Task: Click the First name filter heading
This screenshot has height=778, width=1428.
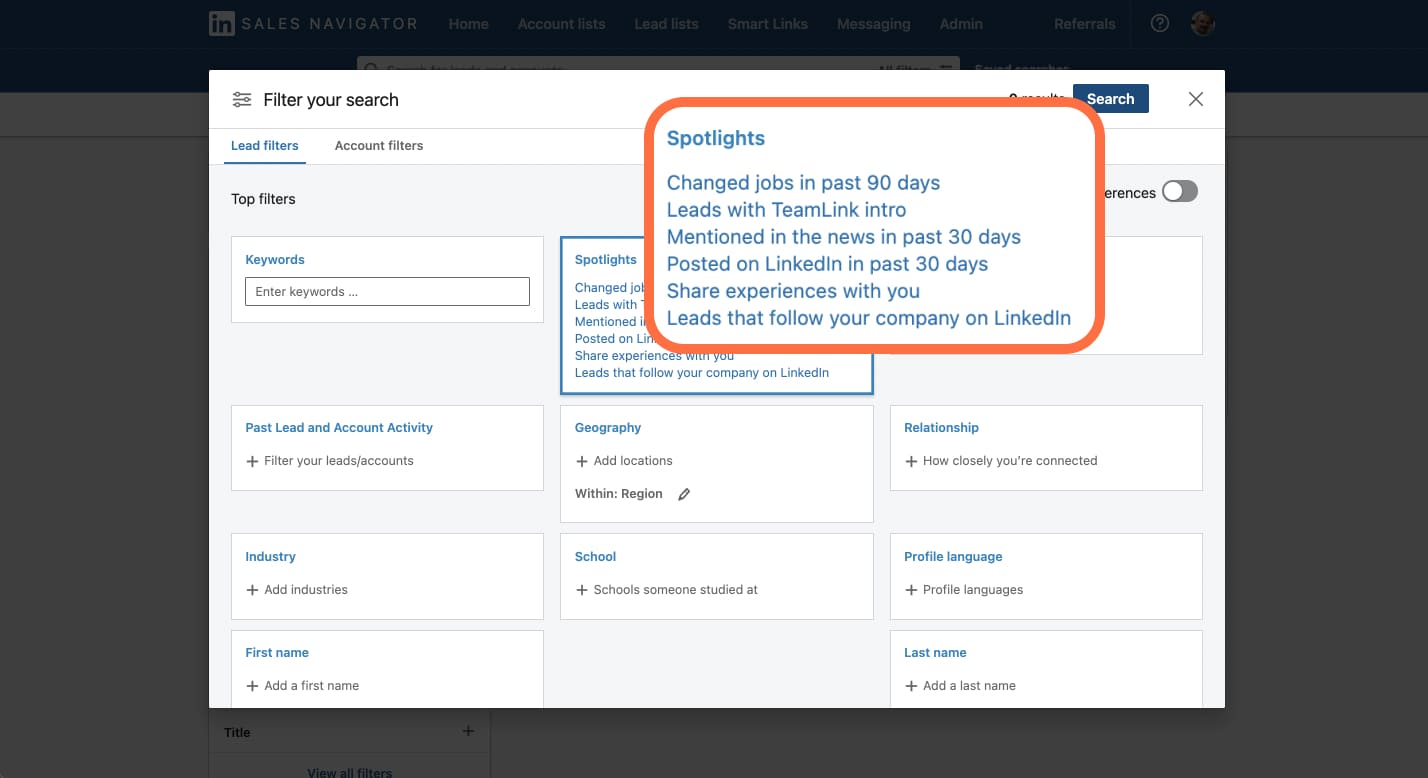Action: click(277, 653)
